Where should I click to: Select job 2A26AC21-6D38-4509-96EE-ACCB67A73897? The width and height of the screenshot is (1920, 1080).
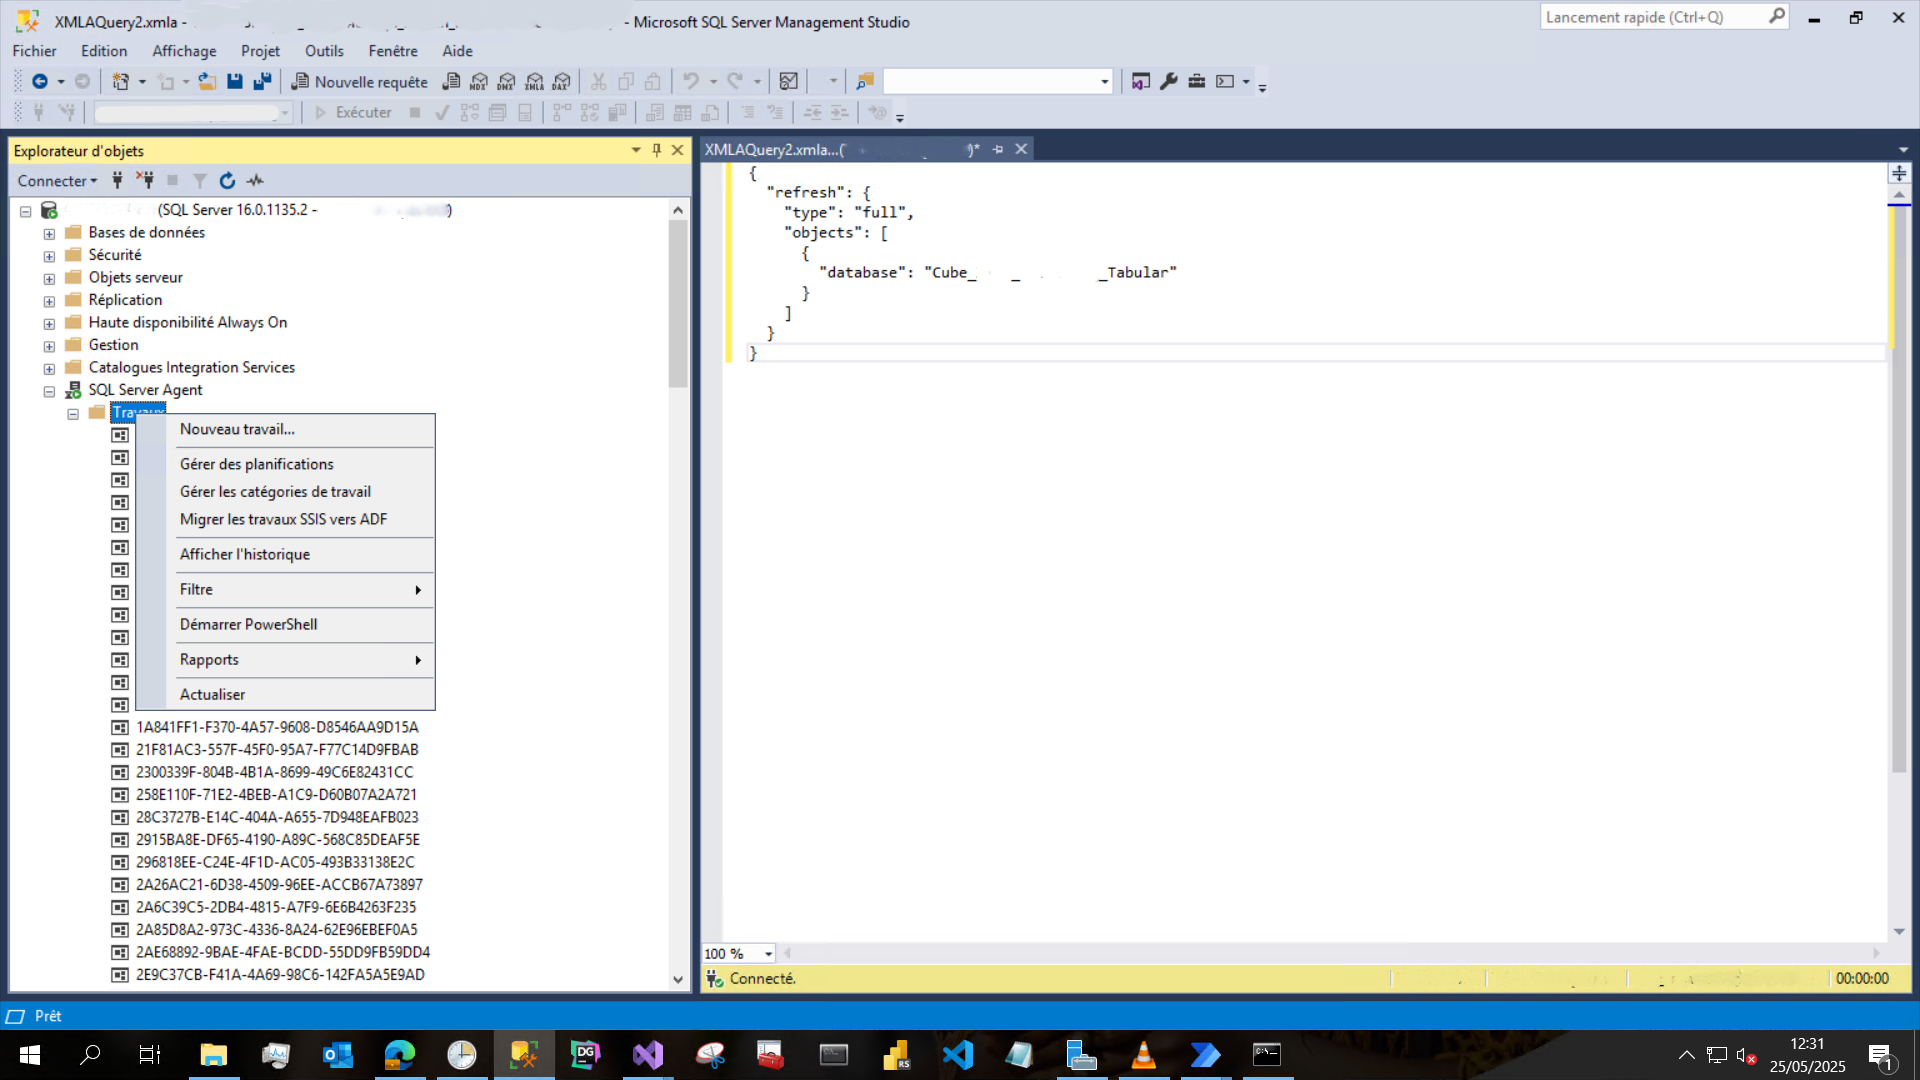(x=279, y=885)
